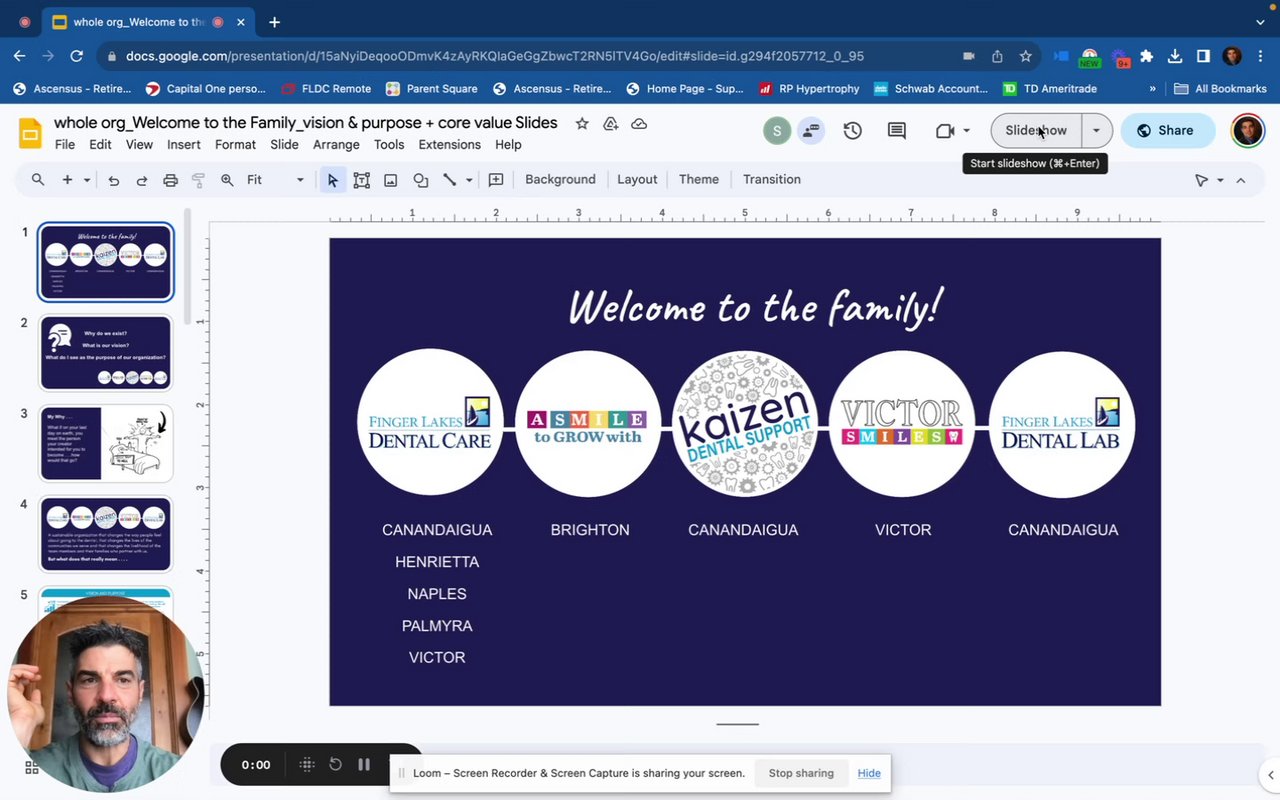Open grid view icon below filmstrip
This screenshot has height=800, width=1280.
[x=32, y=768]
